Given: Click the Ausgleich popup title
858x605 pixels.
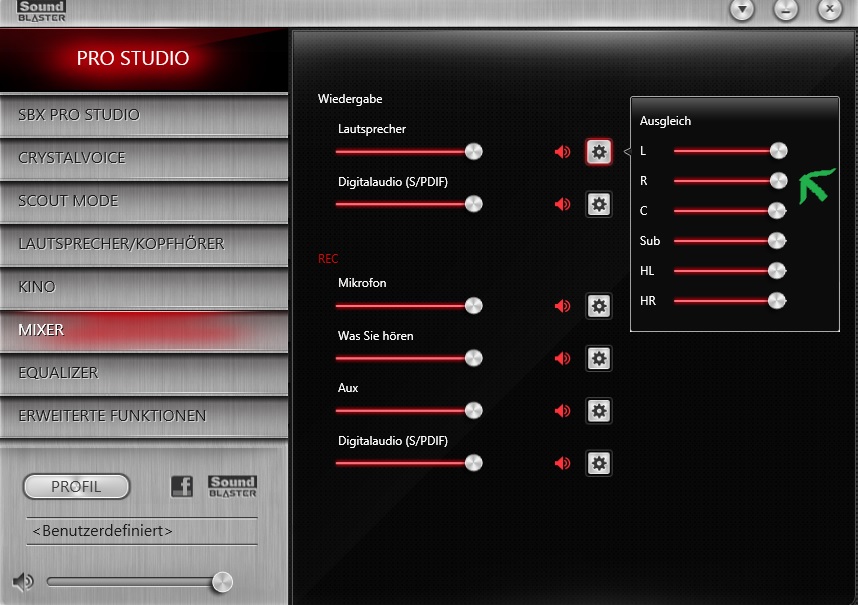Looking at the screenshot, I should (665, 121).
